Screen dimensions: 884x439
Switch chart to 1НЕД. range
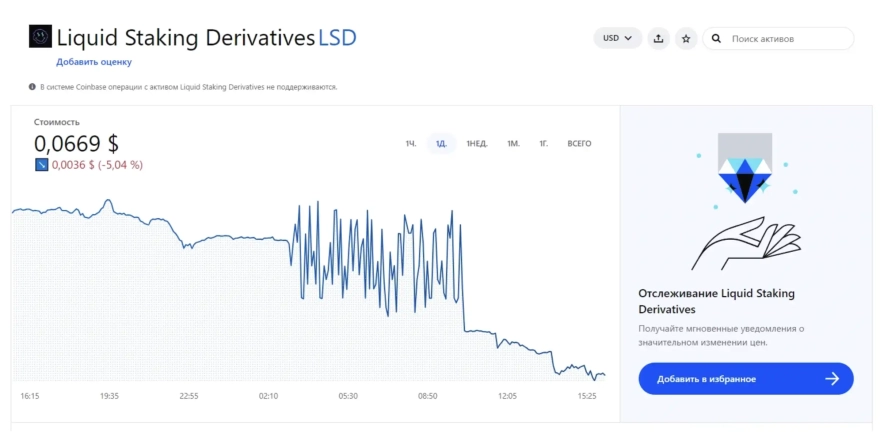pyautogui.click(x=477, y=144)
